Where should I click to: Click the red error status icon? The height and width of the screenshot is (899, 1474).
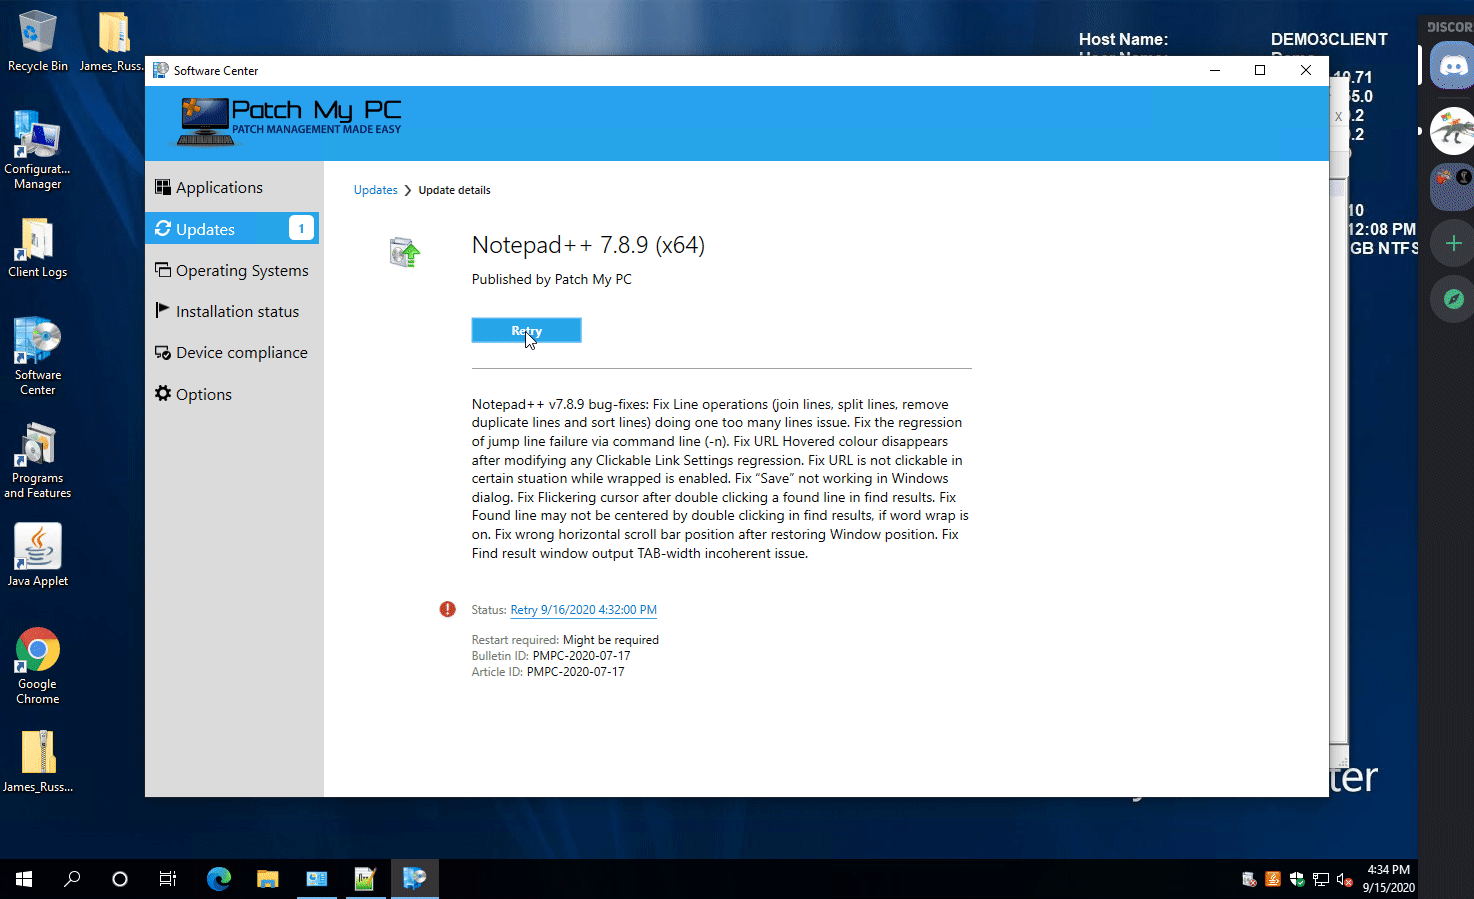(x=447, y=609)
